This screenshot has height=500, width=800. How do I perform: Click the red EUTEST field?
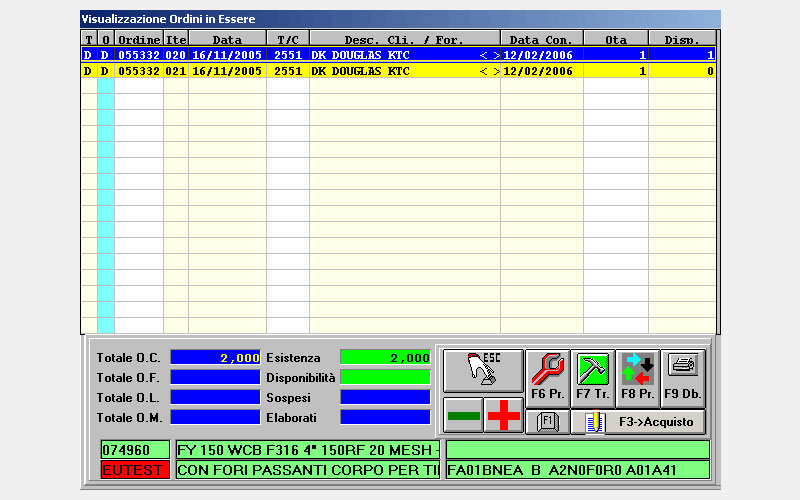(135, 470)
